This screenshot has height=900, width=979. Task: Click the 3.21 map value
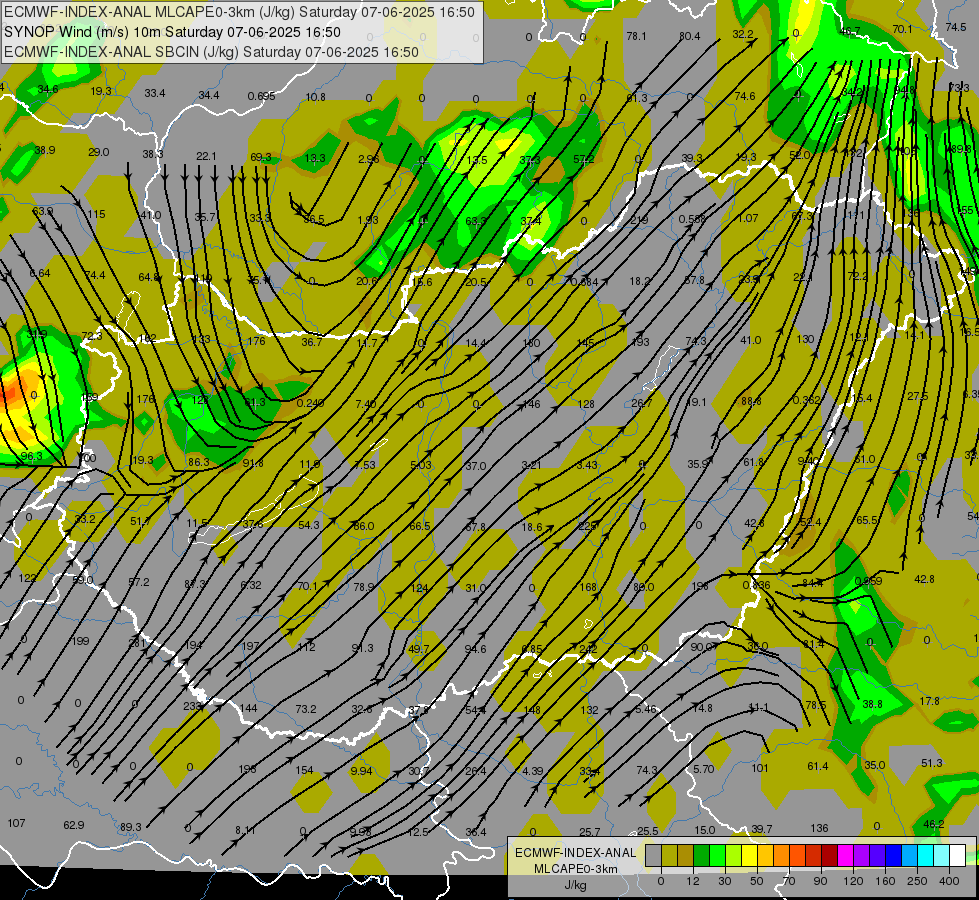(531, 465)
